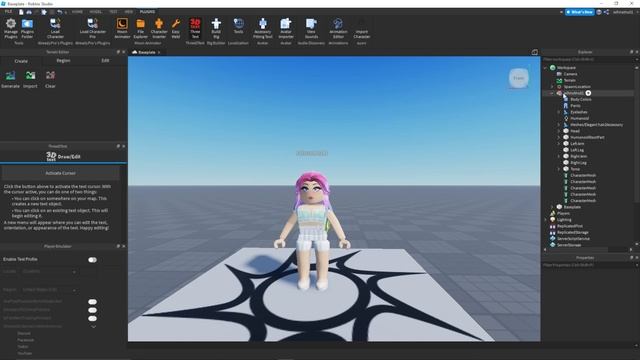Image resolution: width=640 pixels, height=360 pixels.
Task: Click the undo arrow in the quick access bar
Action: [x=60, y=12]
